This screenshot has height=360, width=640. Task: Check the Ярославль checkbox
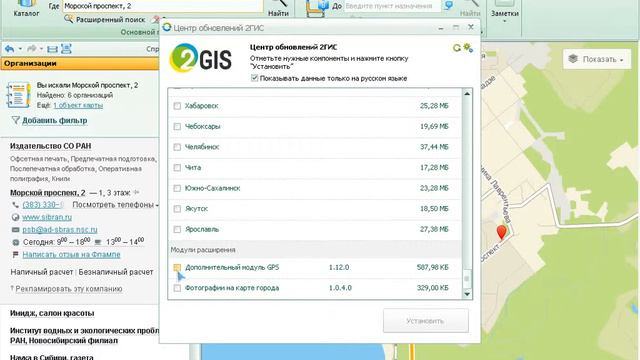tap(177, 229)
